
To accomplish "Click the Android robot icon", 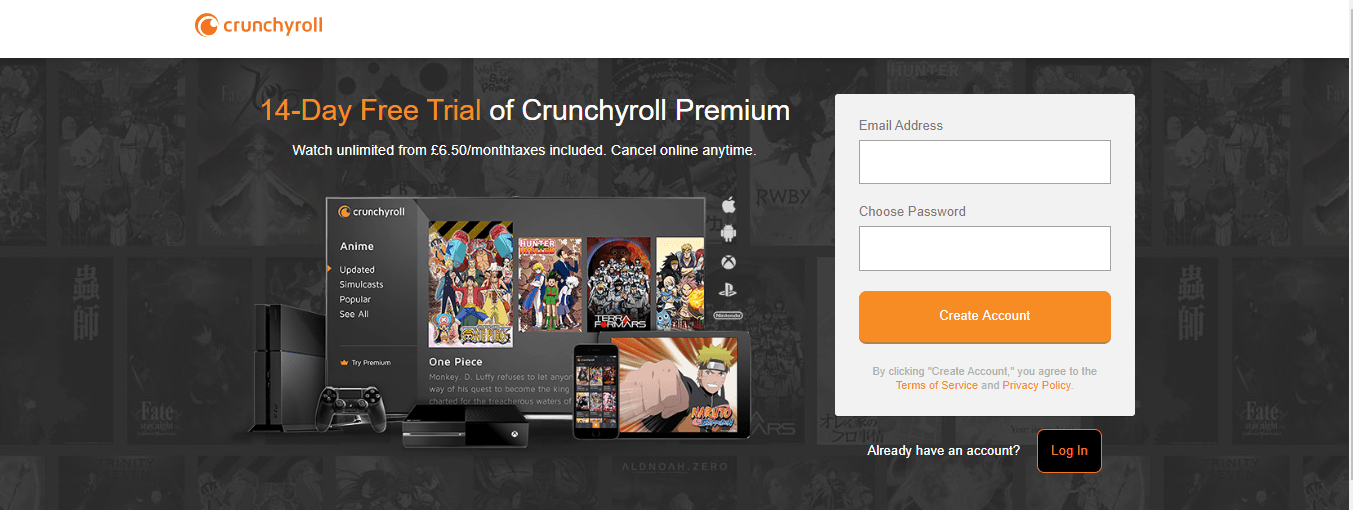I will pos(728,233).
